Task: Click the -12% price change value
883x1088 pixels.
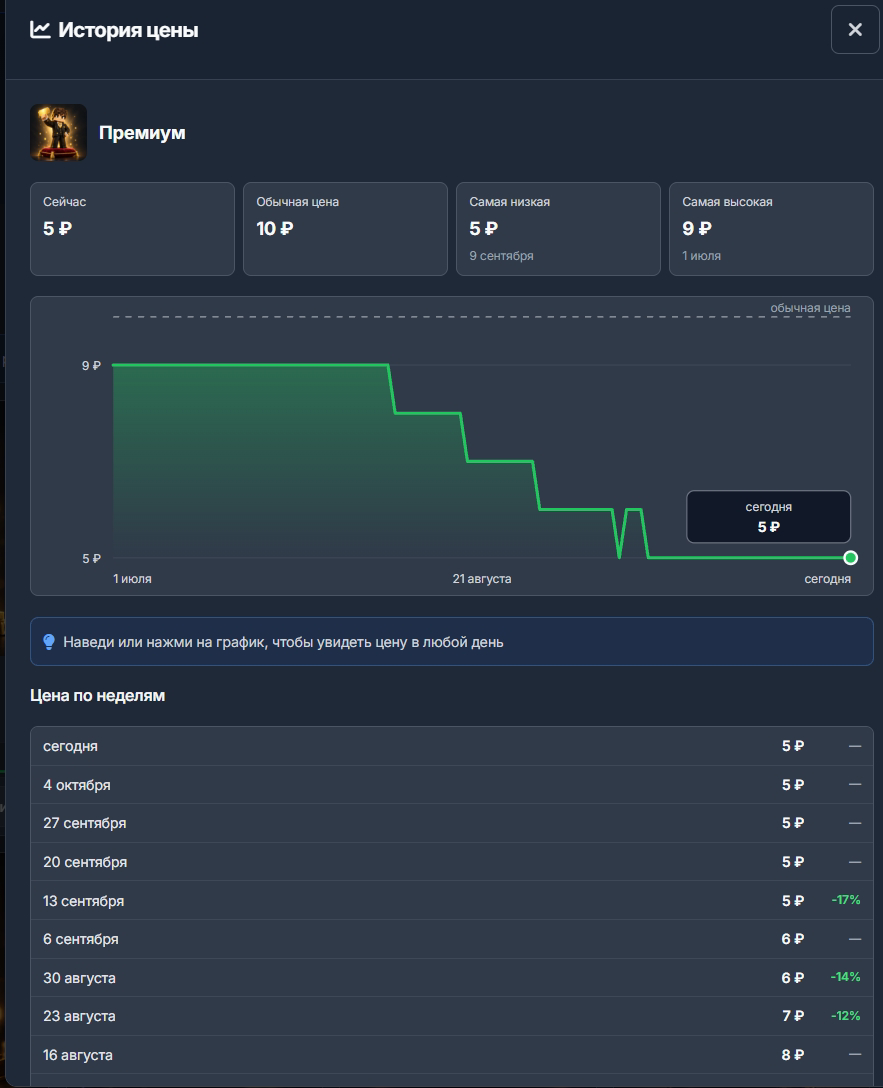Action: tap(846, 1016)
